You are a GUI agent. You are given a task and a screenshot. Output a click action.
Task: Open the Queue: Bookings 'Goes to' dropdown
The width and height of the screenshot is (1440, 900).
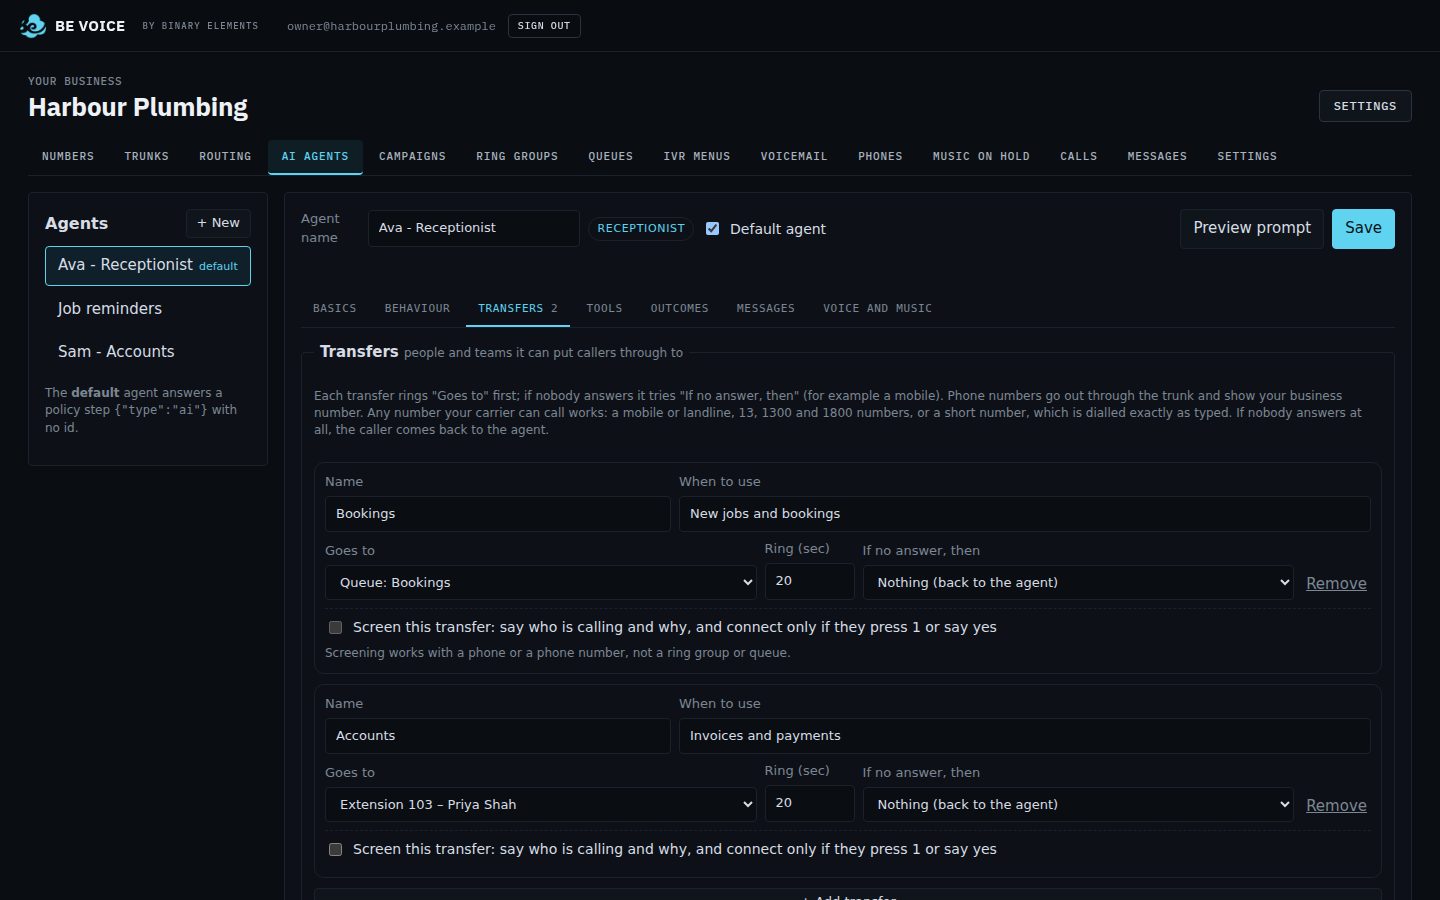tap(541, 583)
